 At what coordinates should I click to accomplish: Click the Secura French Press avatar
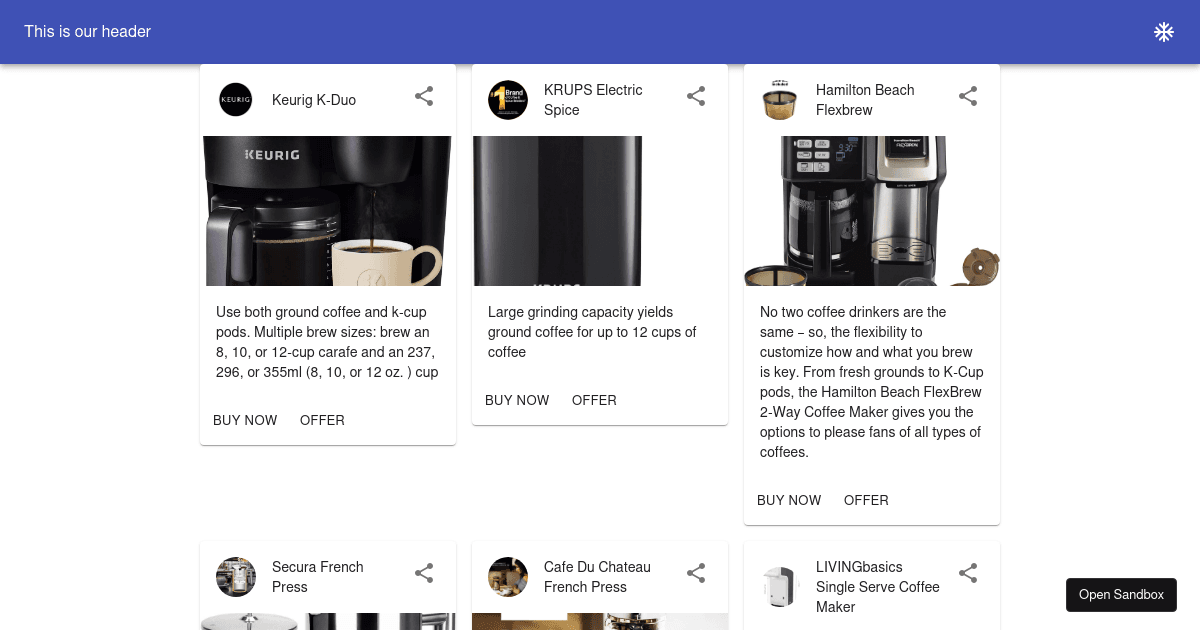click(236, 577)
